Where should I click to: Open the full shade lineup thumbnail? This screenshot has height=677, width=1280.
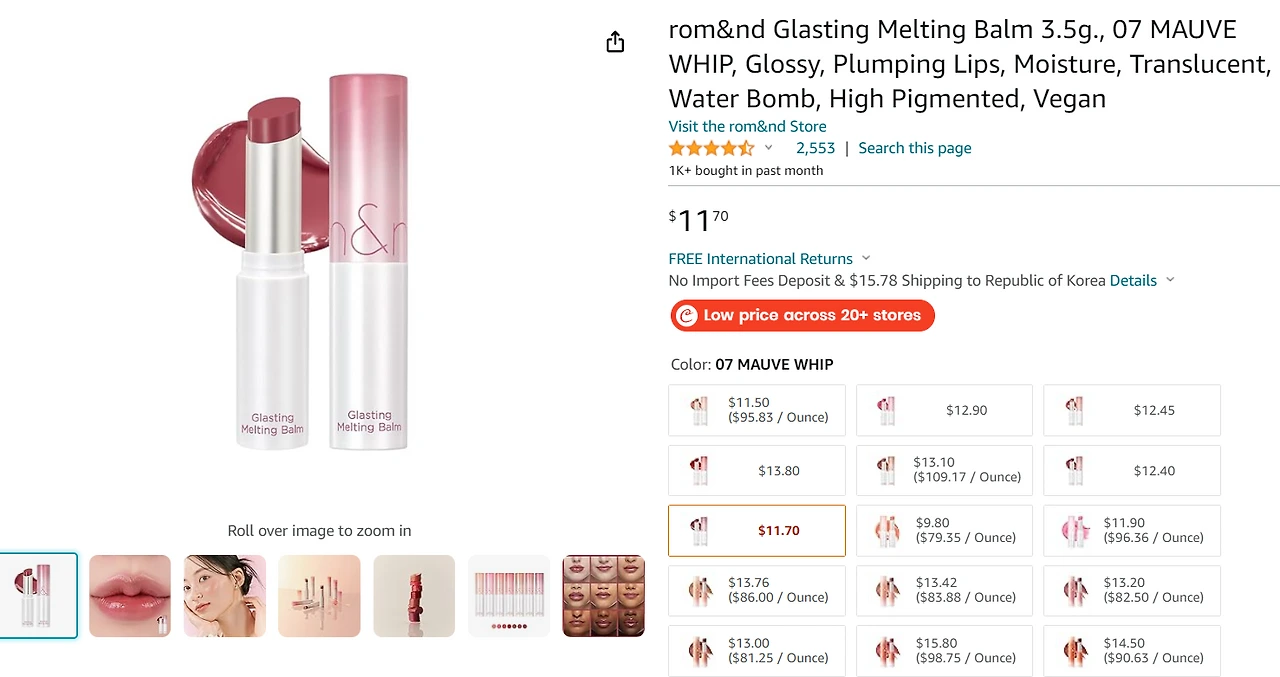(x=509, y=596)
